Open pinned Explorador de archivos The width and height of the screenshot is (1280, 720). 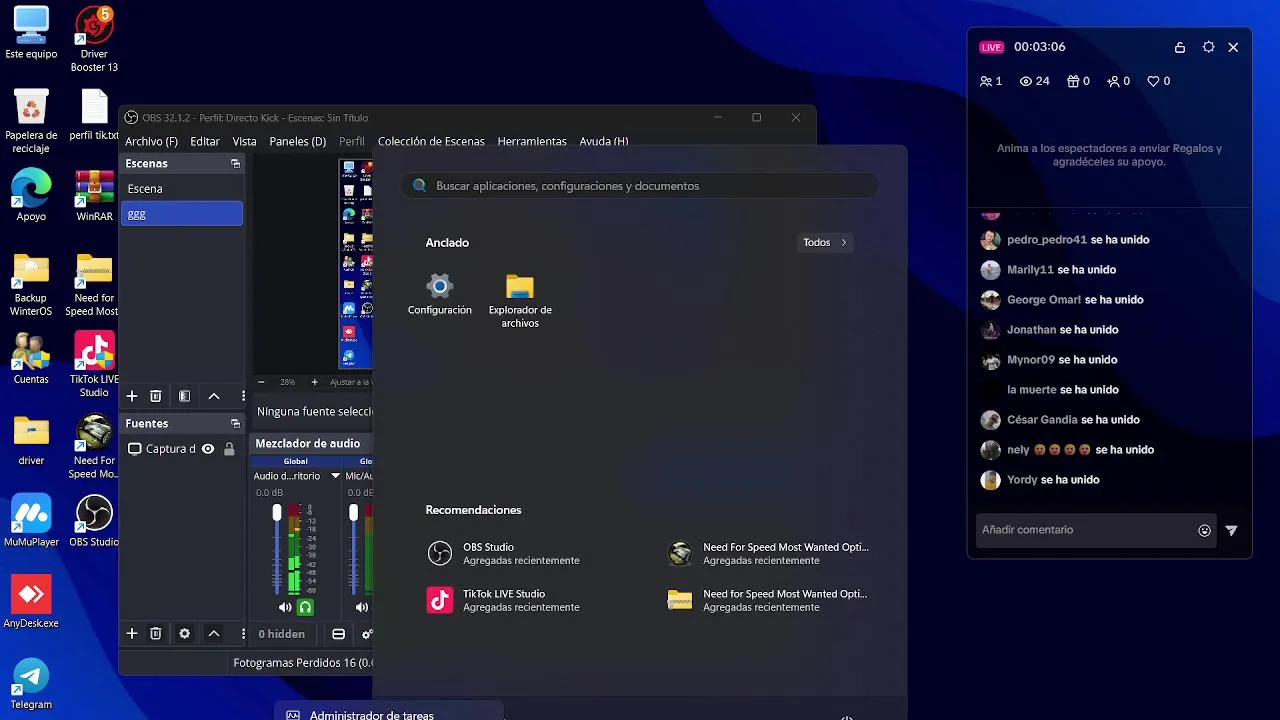[x=520, y=300]
